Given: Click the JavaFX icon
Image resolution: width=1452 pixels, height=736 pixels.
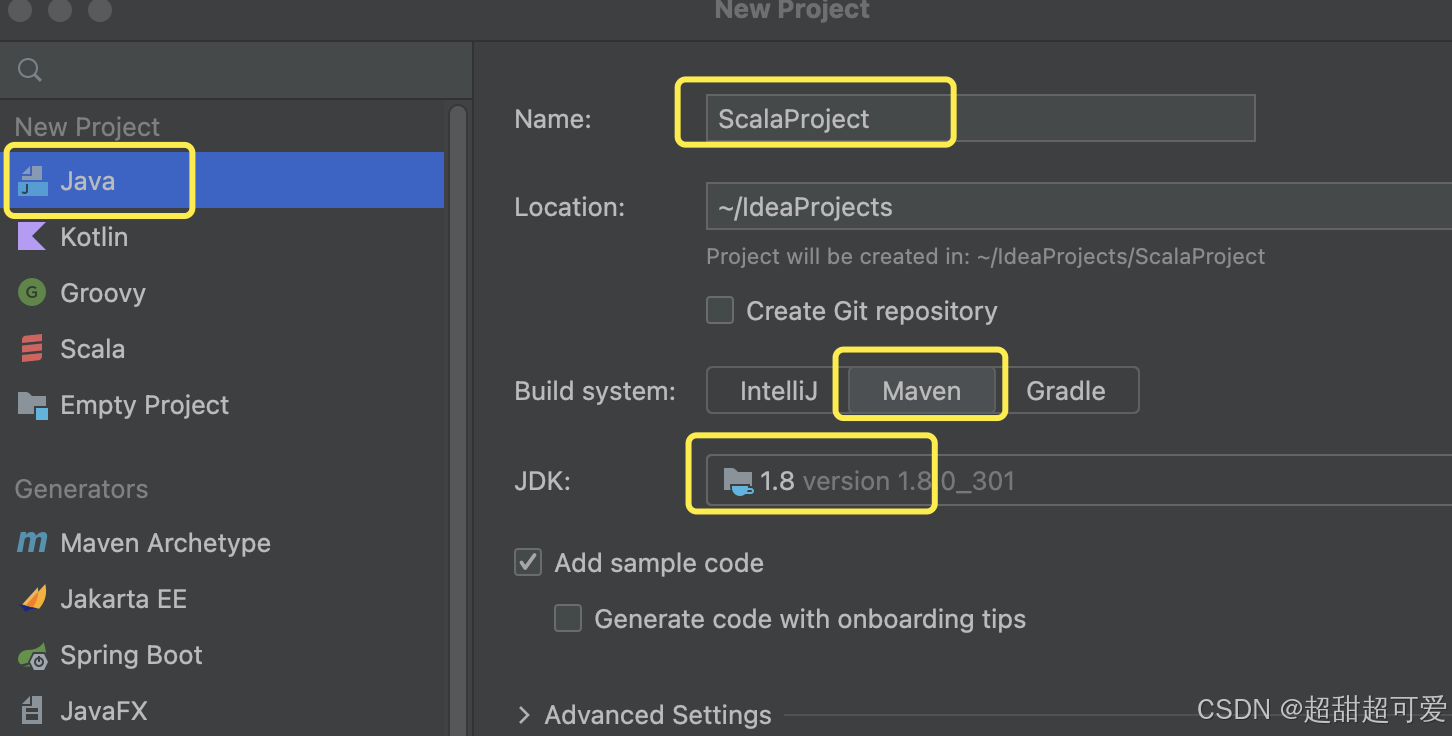Looking at the screenshot, I should pyautogui.click(x=32, y=711).
